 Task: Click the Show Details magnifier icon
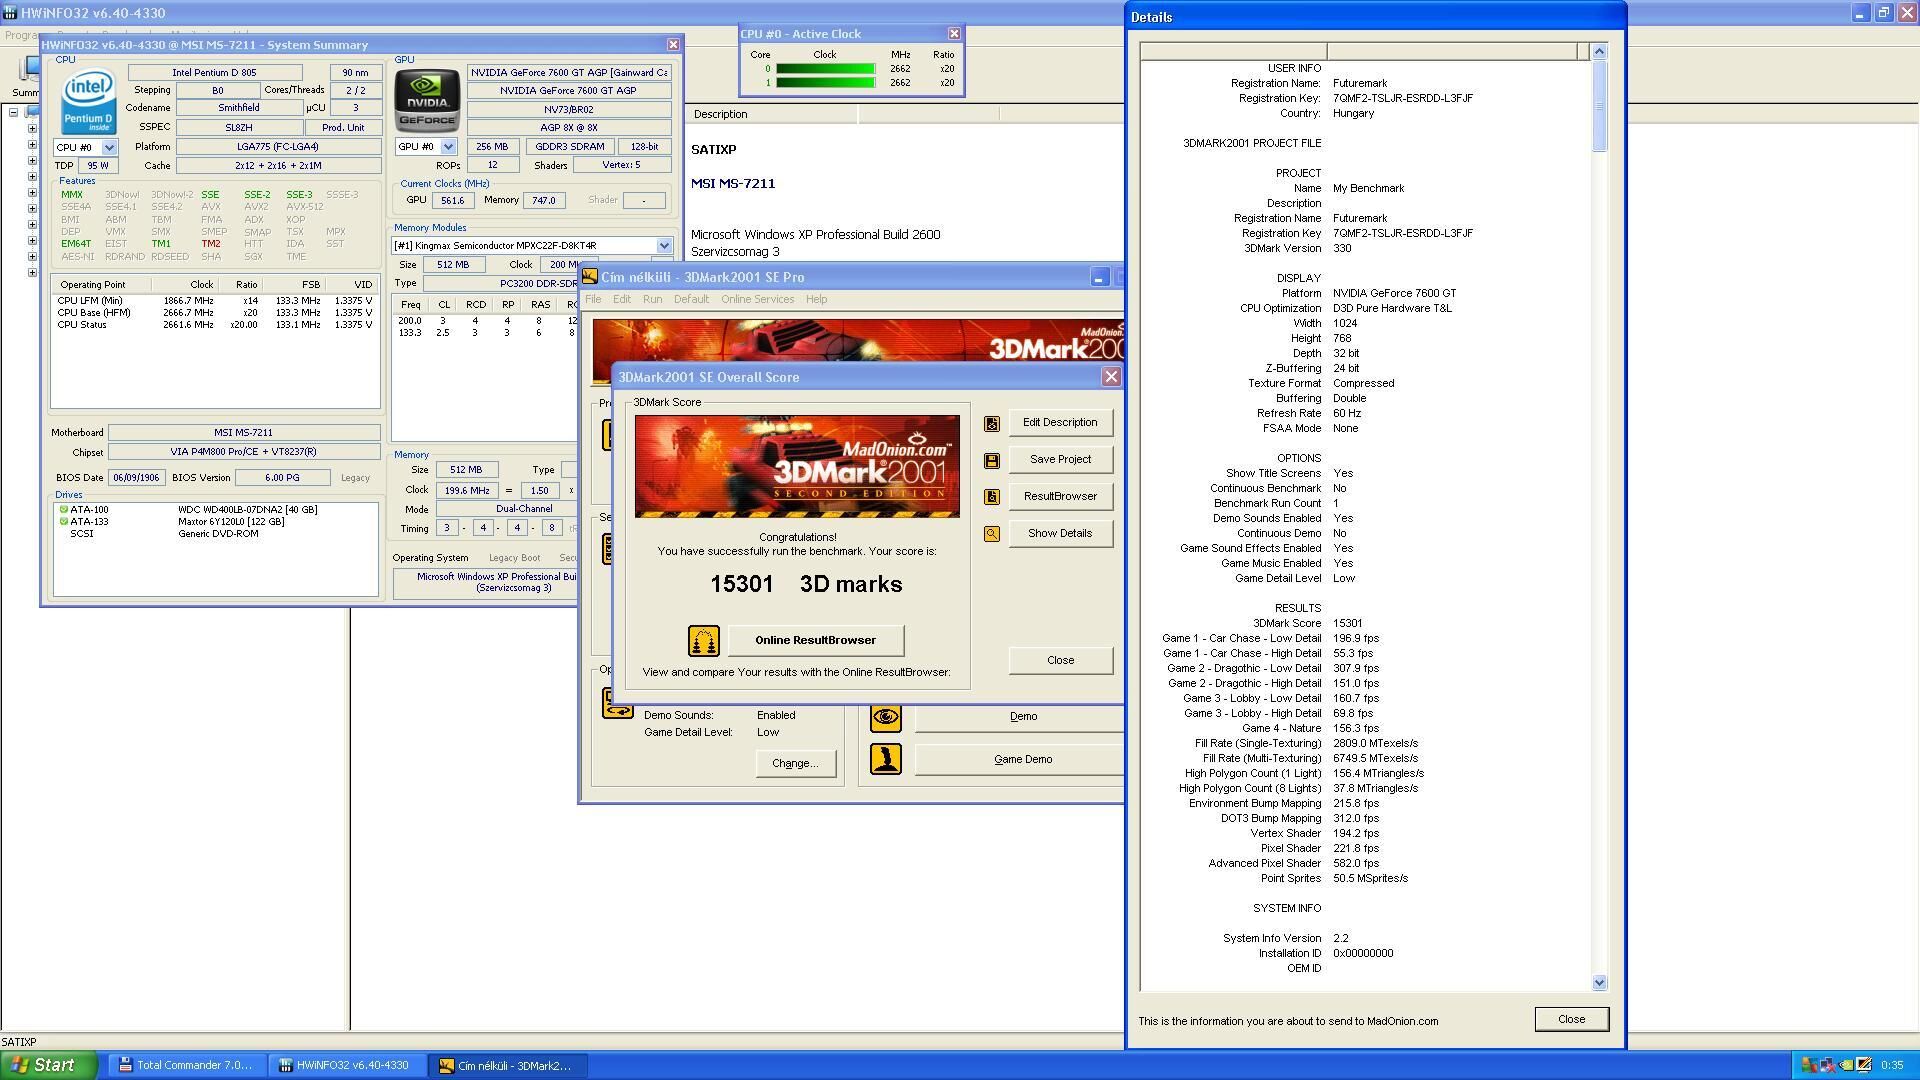coord(991,534)
